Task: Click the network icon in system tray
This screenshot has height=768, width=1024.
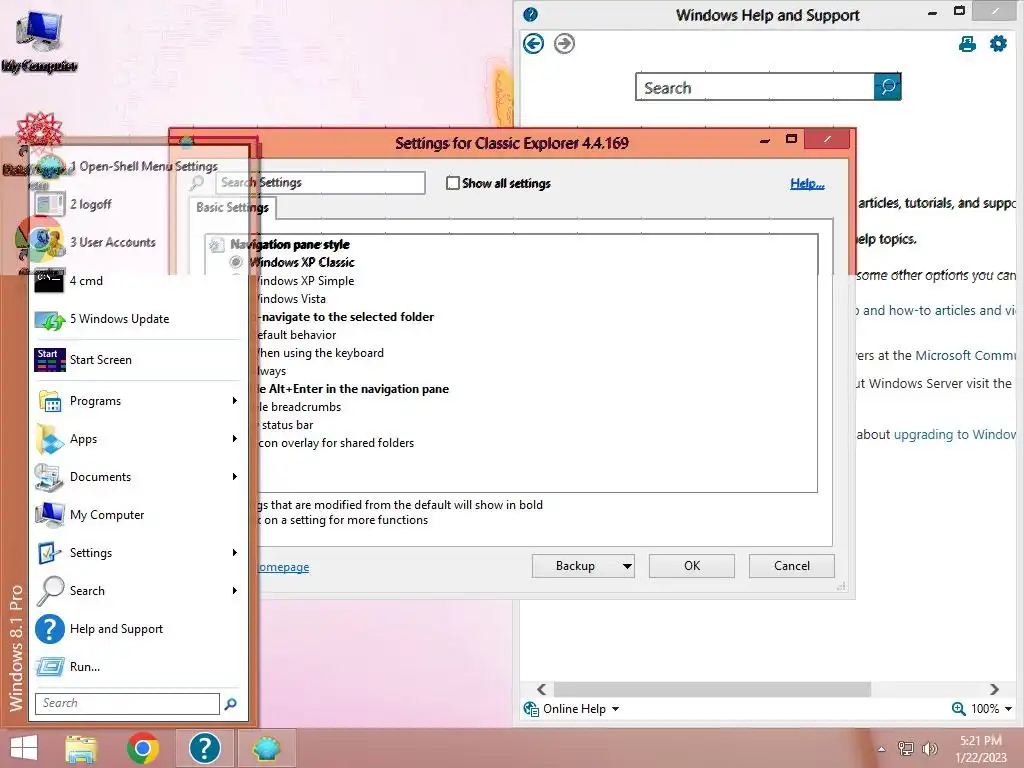Action: 906,748
